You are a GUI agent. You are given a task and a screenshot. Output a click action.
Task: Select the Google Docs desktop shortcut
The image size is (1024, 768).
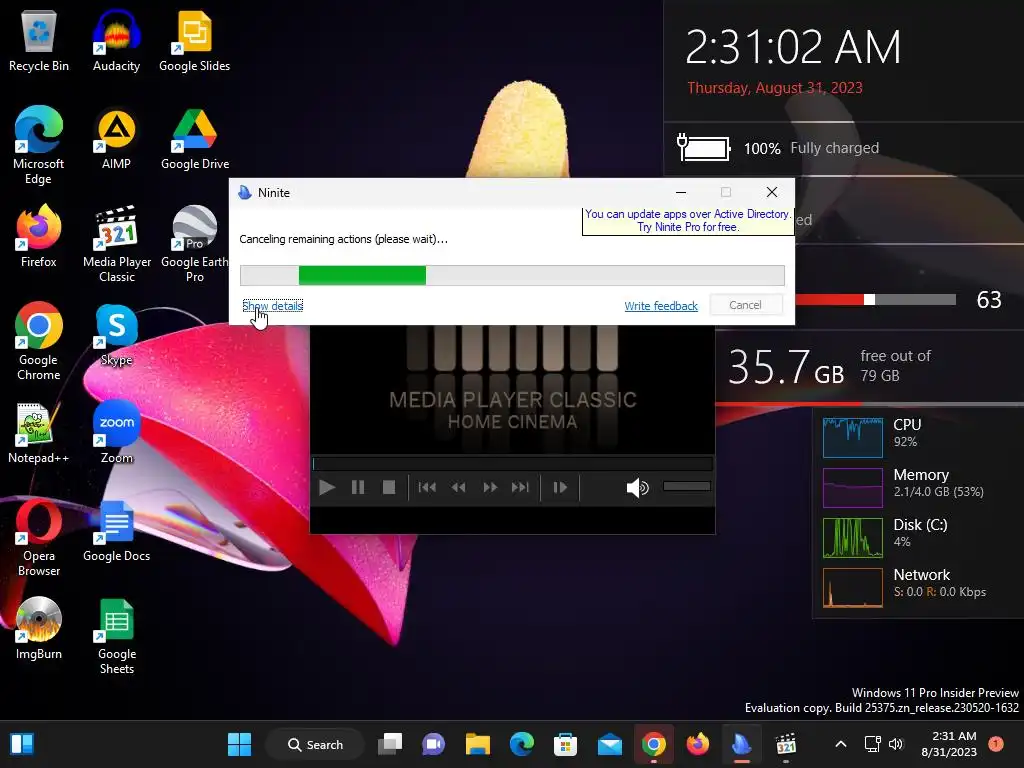tap(116, 531)
